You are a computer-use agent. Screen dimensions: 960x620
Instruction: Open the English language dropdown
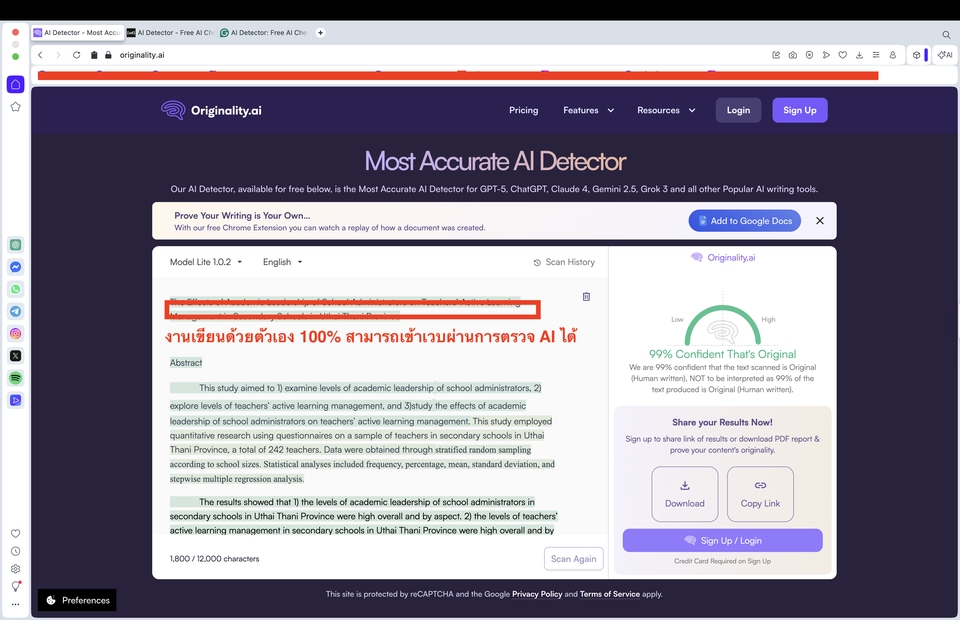282,262
